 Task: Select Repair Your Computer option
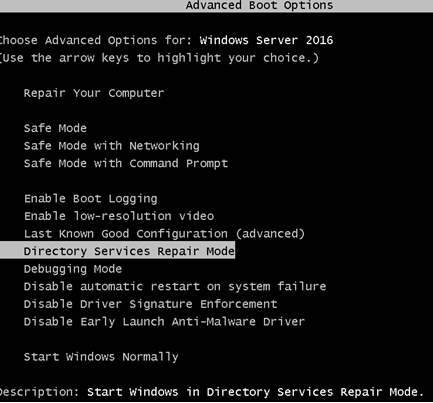tap(94, 93)
